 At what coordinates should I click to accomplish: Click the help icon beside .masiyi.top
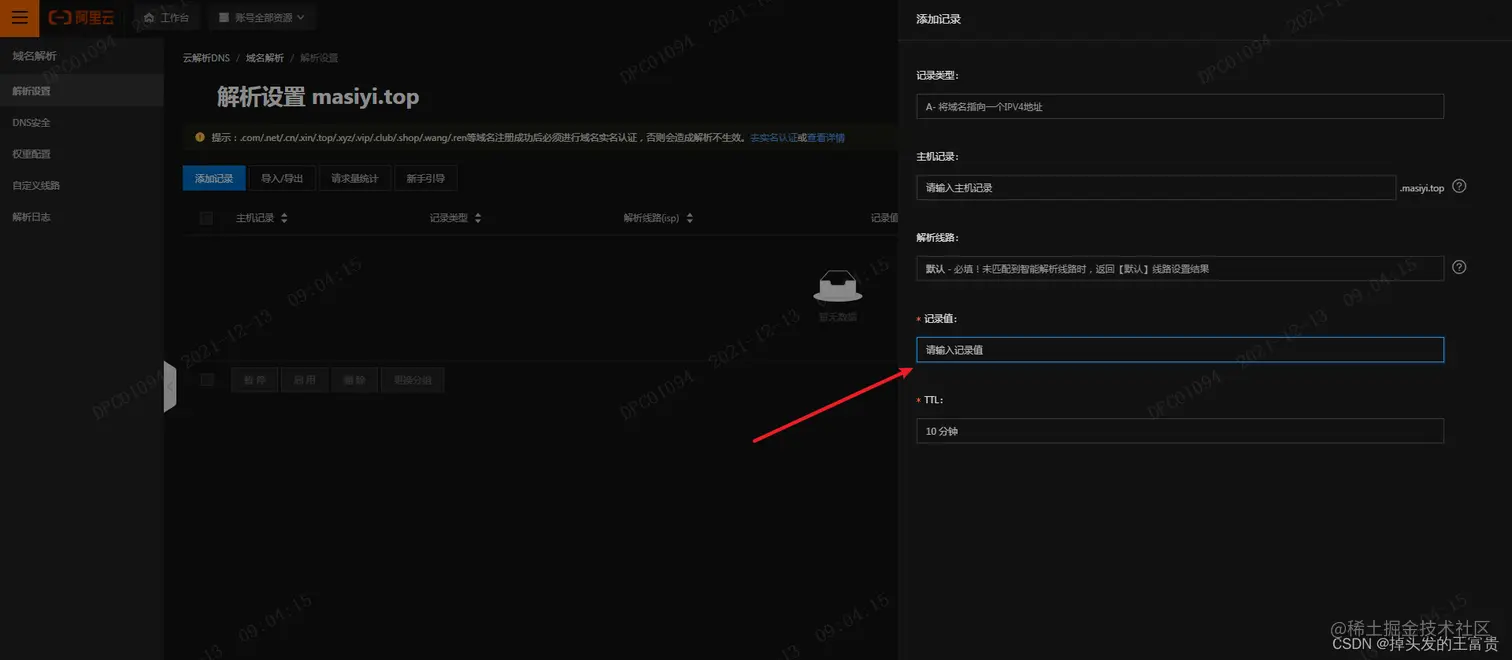pos(1458,186)
